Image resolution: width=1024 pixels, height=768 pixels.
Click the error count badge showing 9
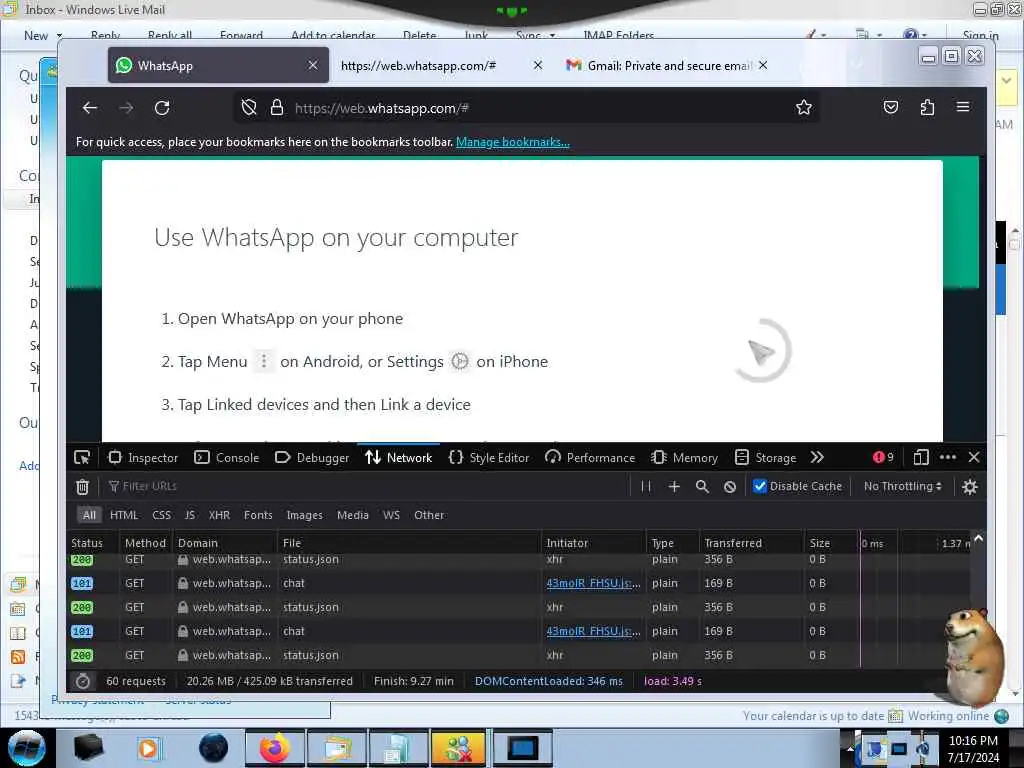(x=883, y=457)
